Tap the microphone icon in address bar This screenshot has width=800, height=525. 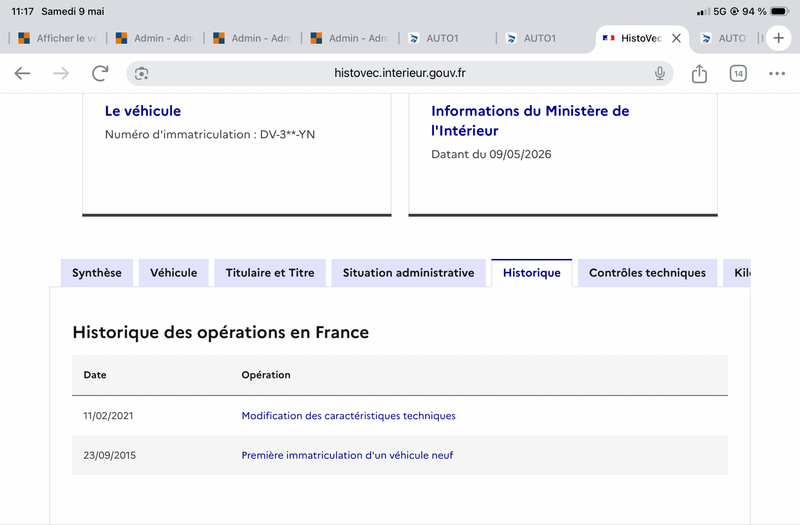coord(660,73)
